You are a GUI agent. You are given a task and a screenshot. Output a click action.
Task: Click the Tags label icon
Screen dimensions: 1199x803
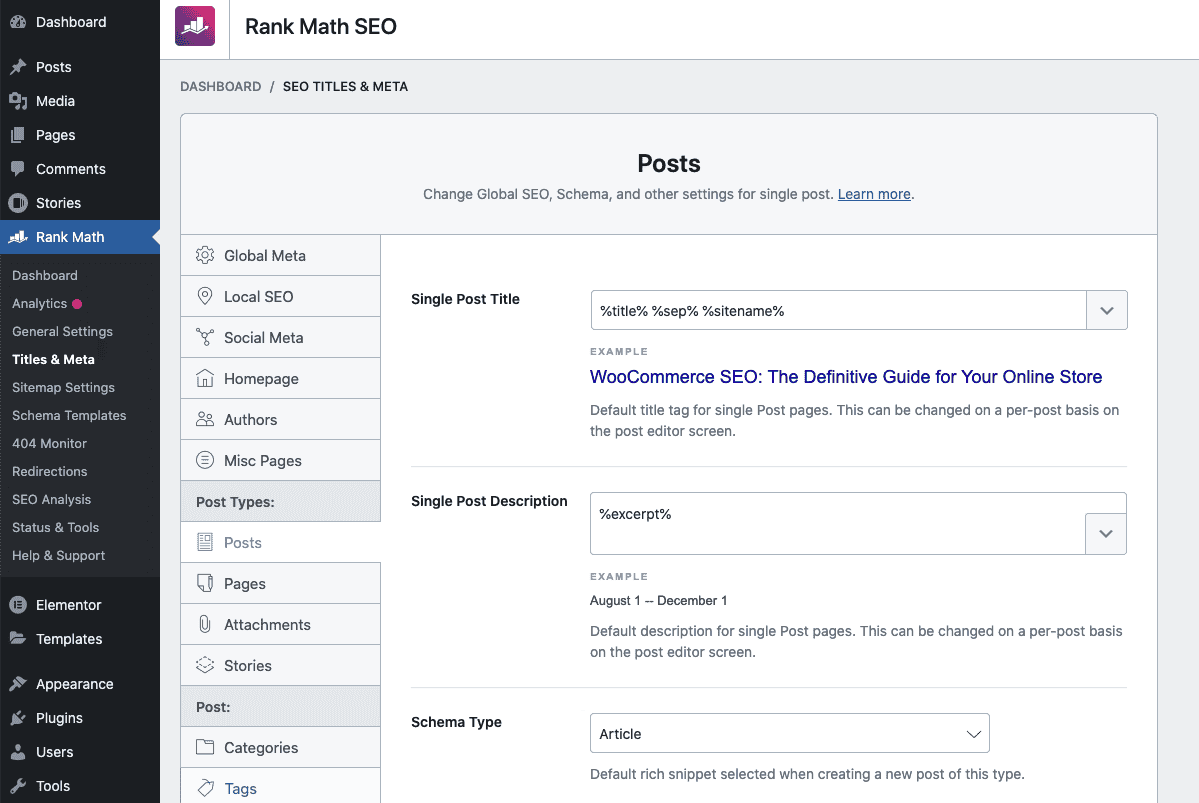(205, 788)
